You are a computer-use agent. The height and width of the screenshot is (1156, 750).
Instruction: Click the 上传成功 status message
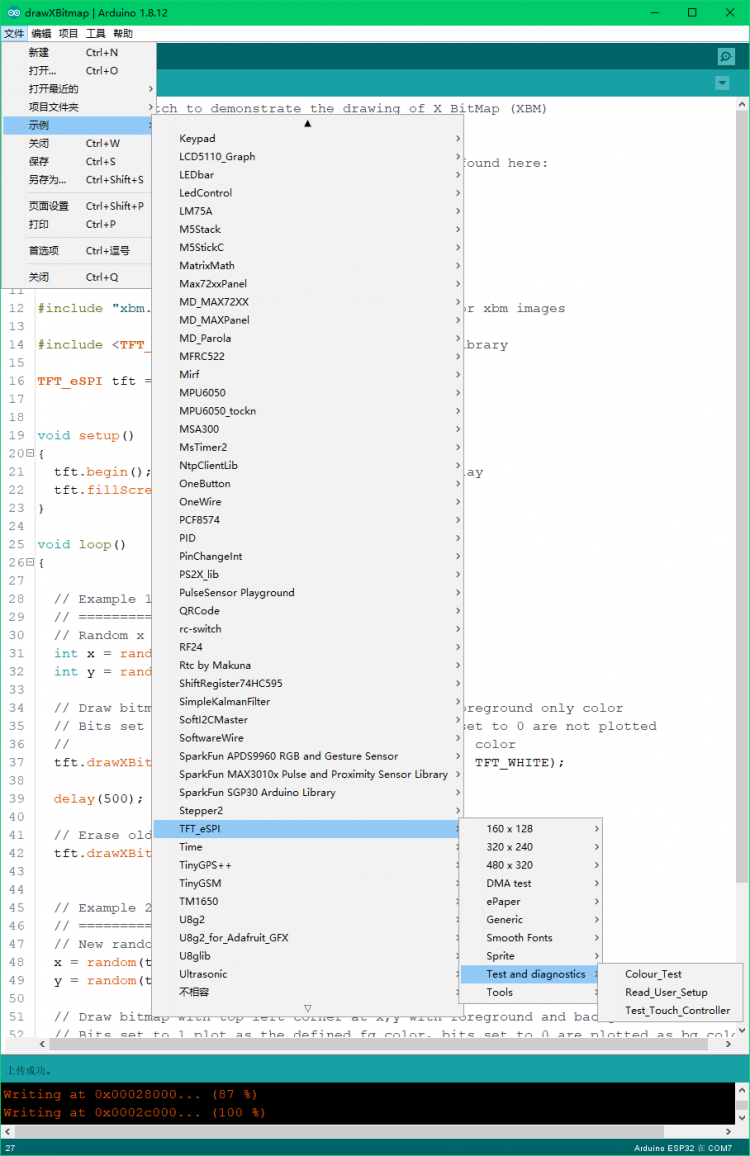[29, 1070]
